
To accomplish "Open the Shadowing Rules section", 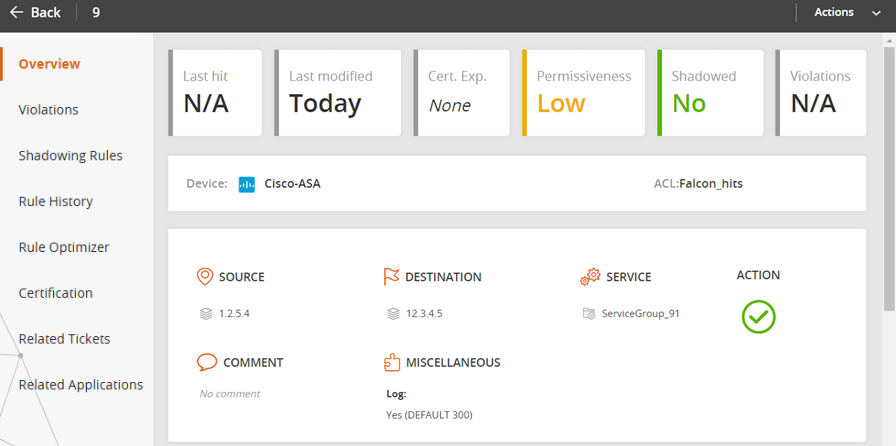I will pos(70,156).
